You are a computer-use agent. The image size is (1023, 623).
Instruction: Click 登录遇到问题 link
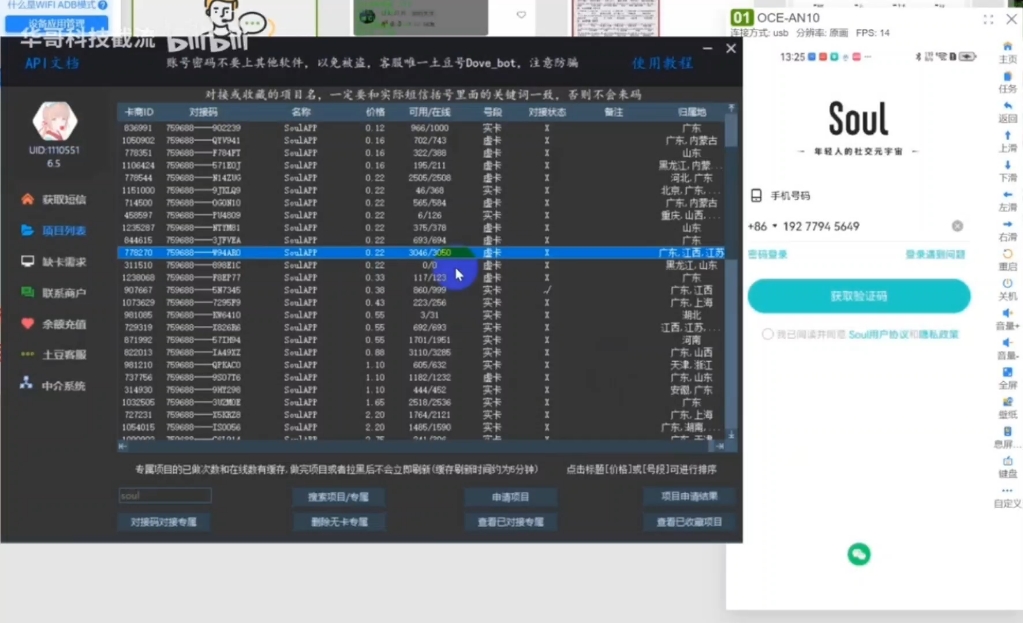click(x=935, y=254)
